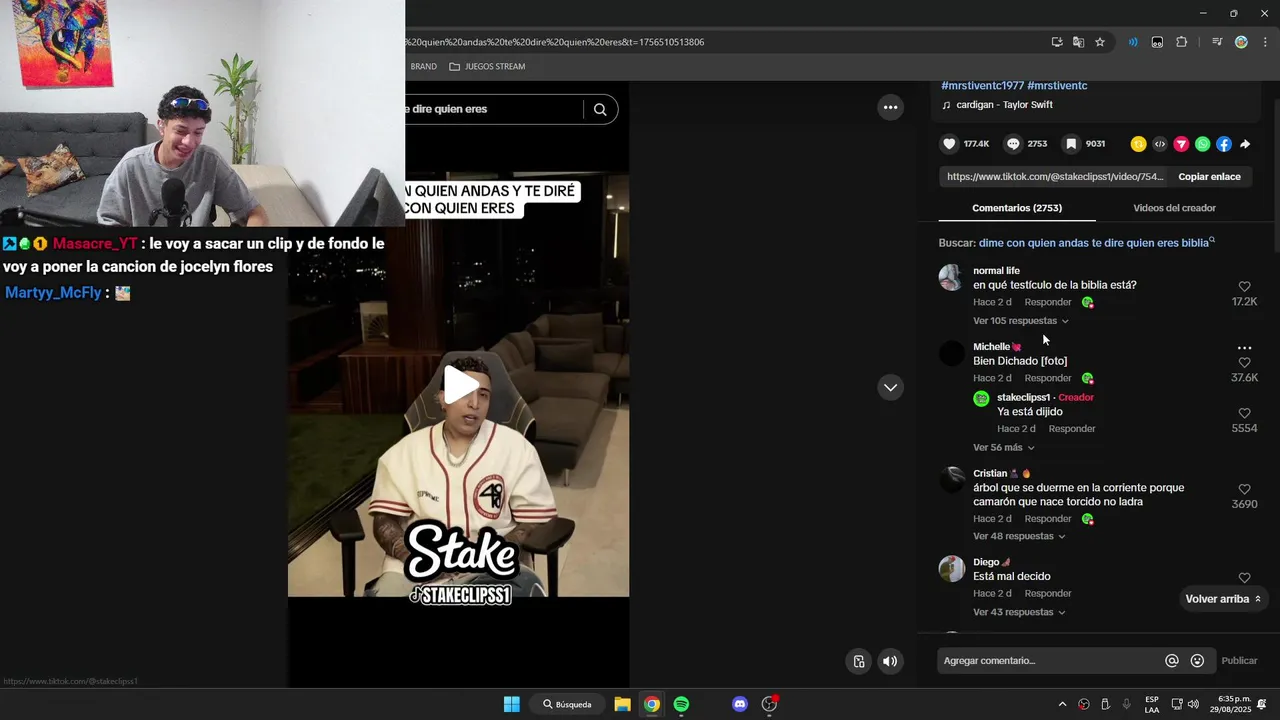The width and height of the screenshot is (1280, 720).
Task: Click the mention @ icon
Action: (1172, 661)
